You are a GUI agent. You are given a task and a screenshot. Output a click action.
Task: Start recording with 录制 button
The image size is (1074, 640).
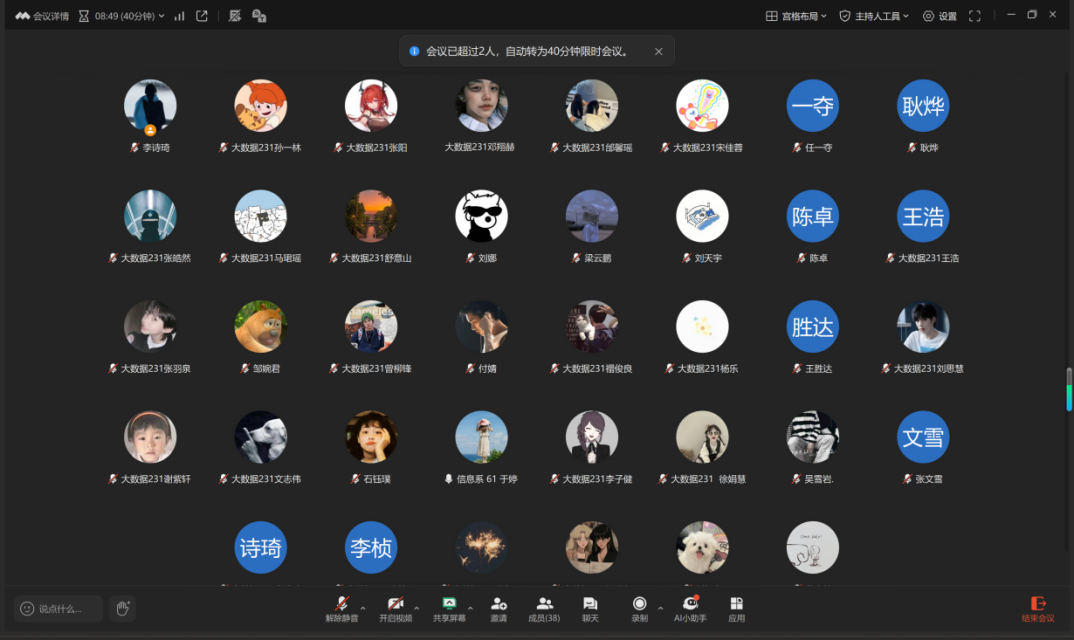coord(639,608)
